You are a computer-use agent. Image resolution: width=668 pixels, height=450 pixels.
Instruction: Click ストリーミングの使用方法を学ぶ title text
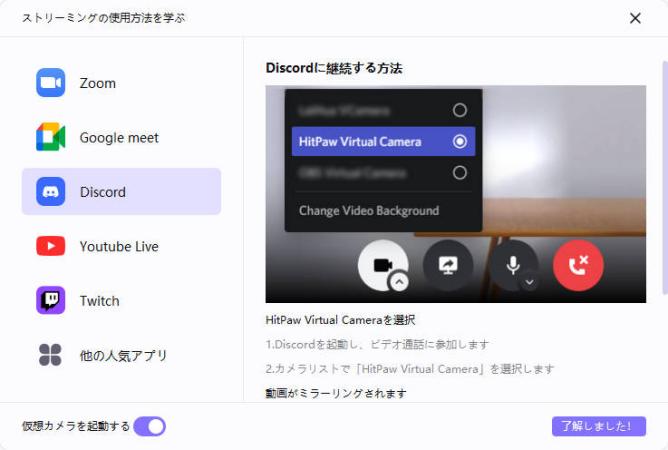(104, 18)
